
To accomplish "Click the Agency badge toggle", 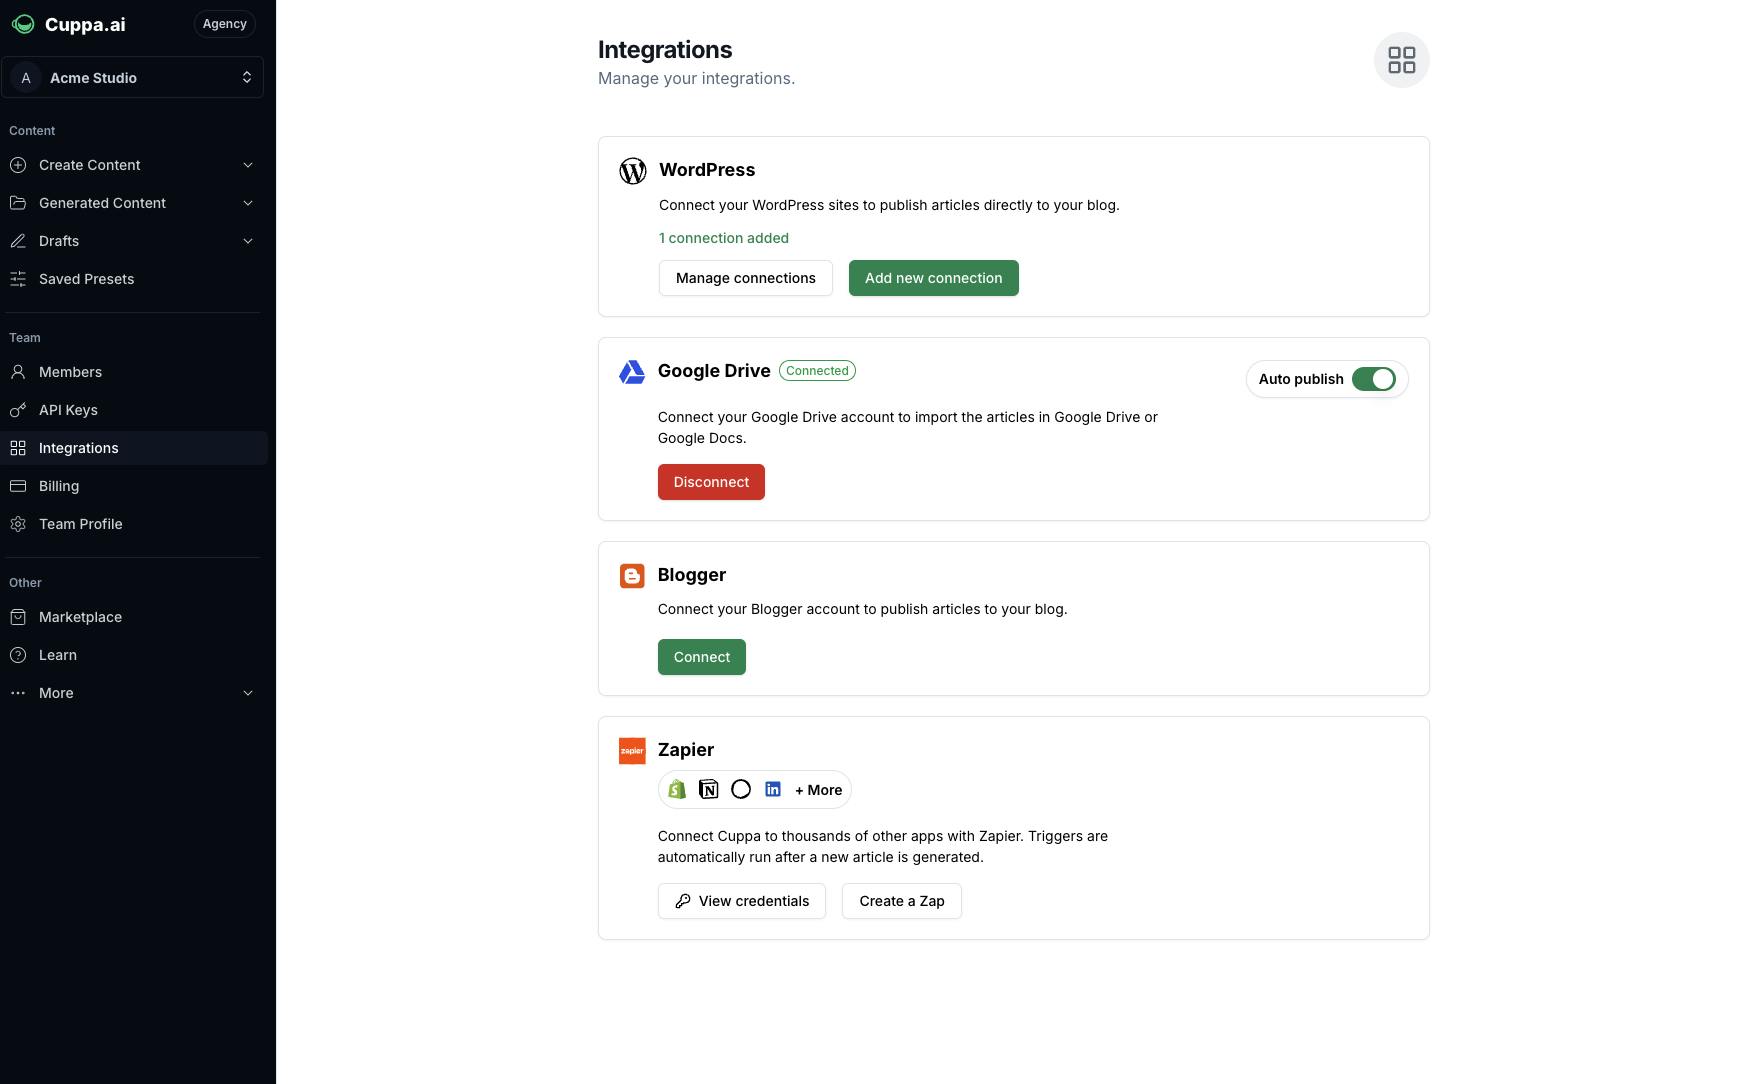I will click(224, 23).
